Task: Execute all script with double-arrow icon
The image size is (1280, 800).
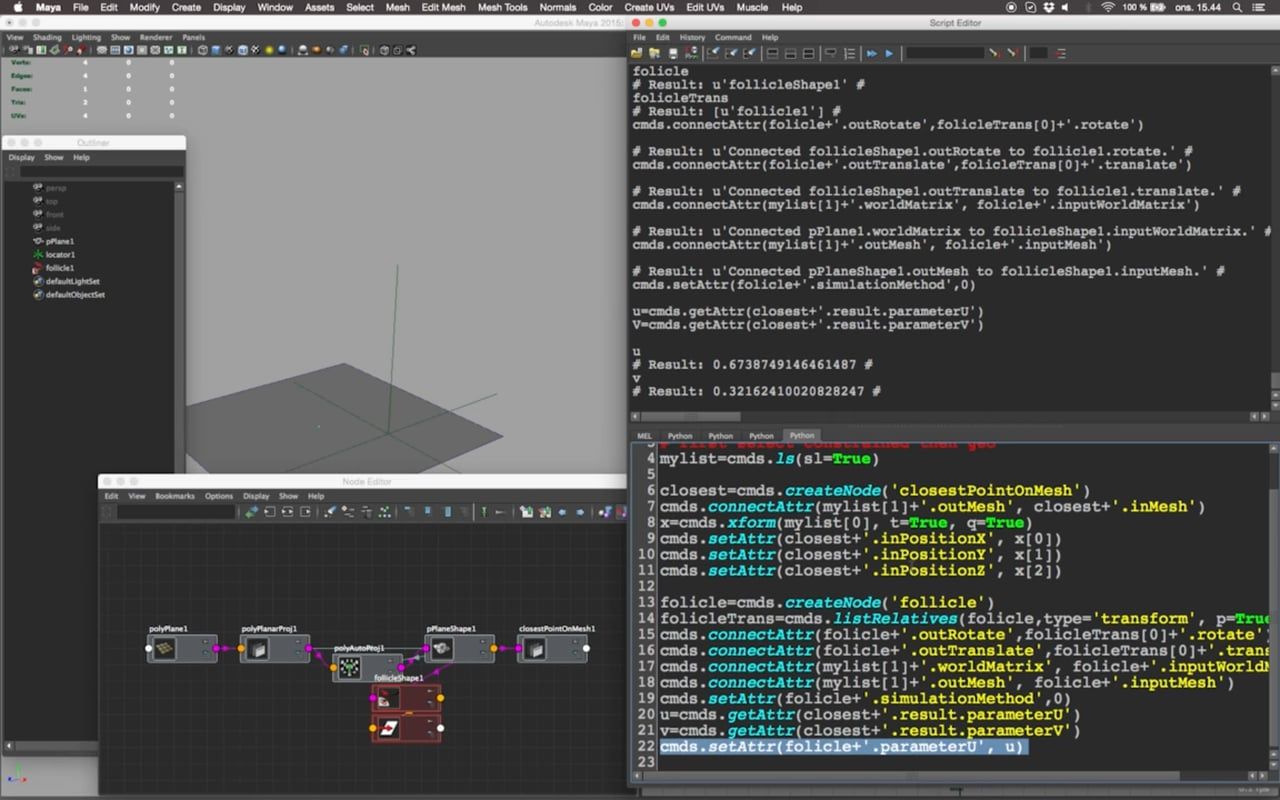Action: coord(871,53)
